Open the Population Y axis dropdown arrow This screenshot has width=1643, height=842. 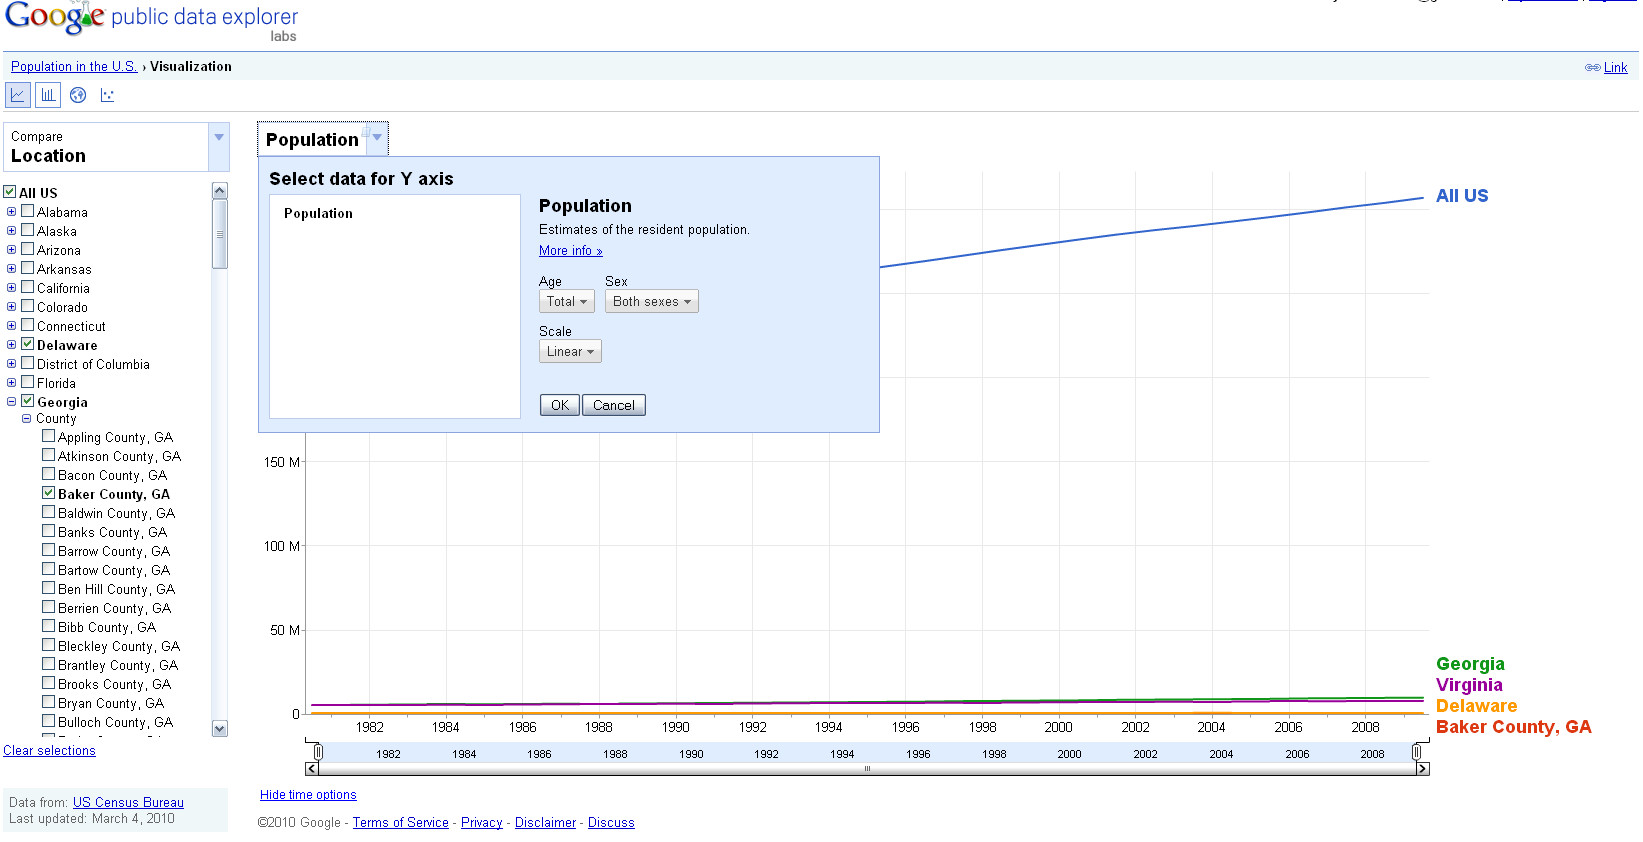pos(377,138)
